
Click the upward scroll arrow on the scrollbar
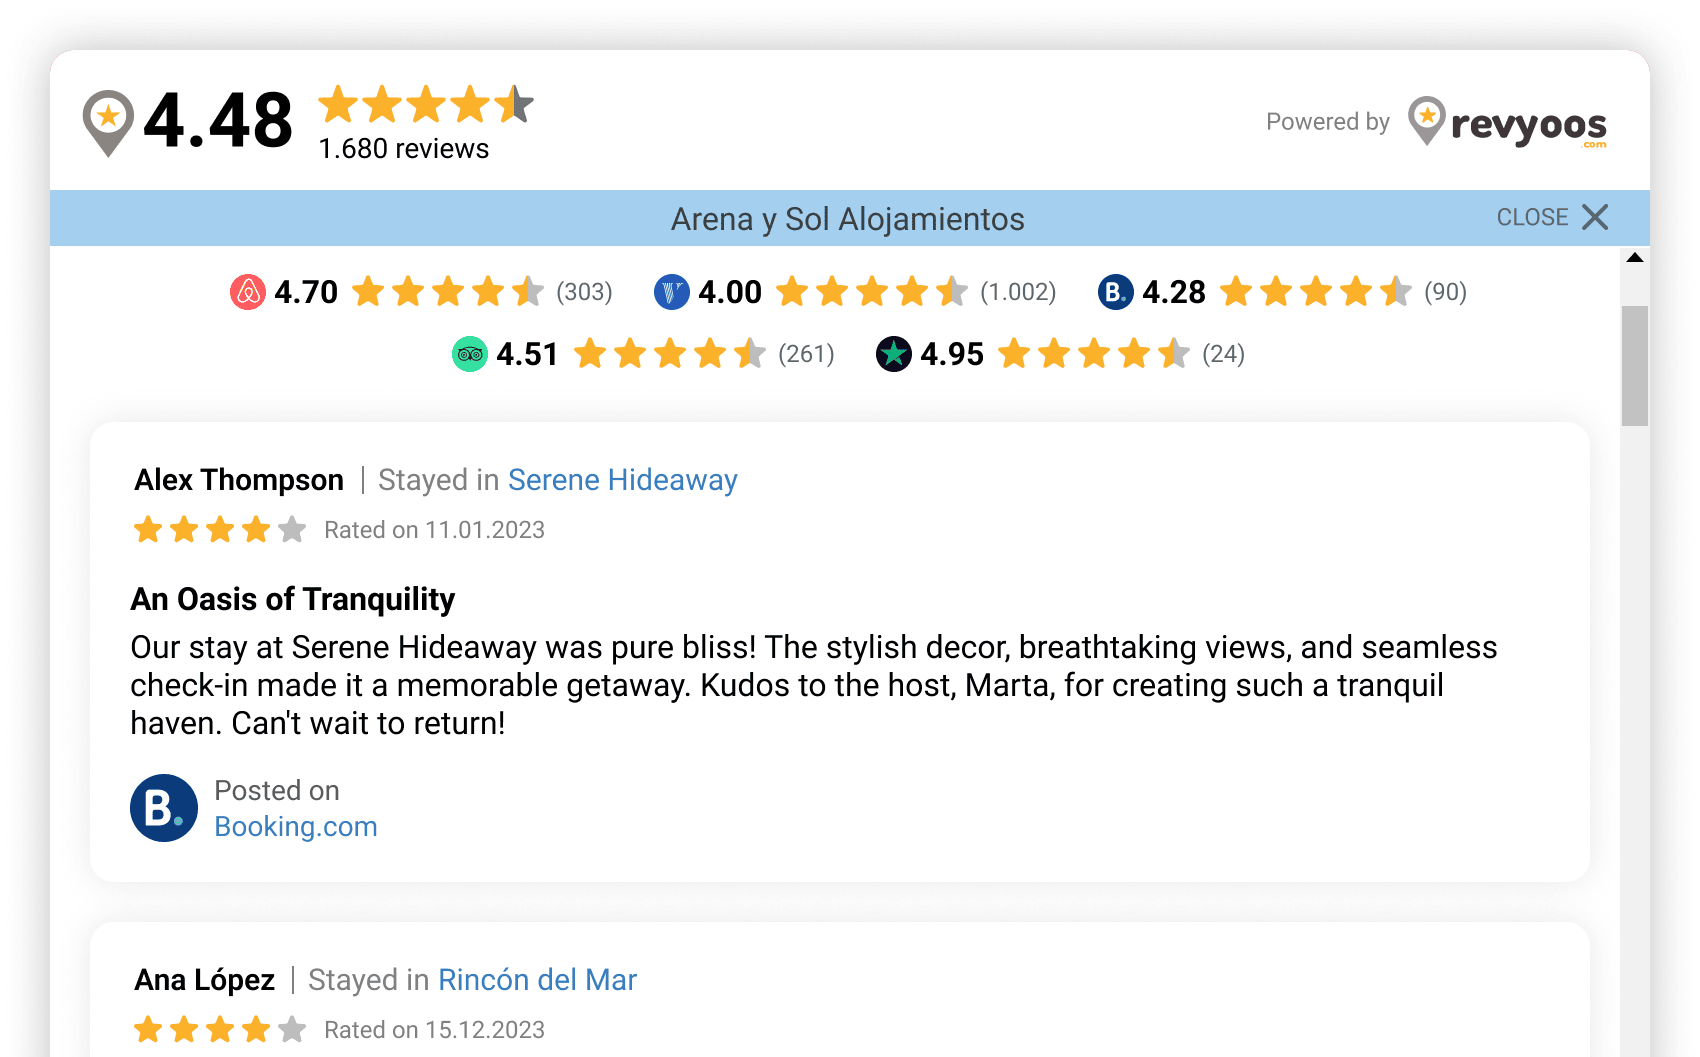1634,259
